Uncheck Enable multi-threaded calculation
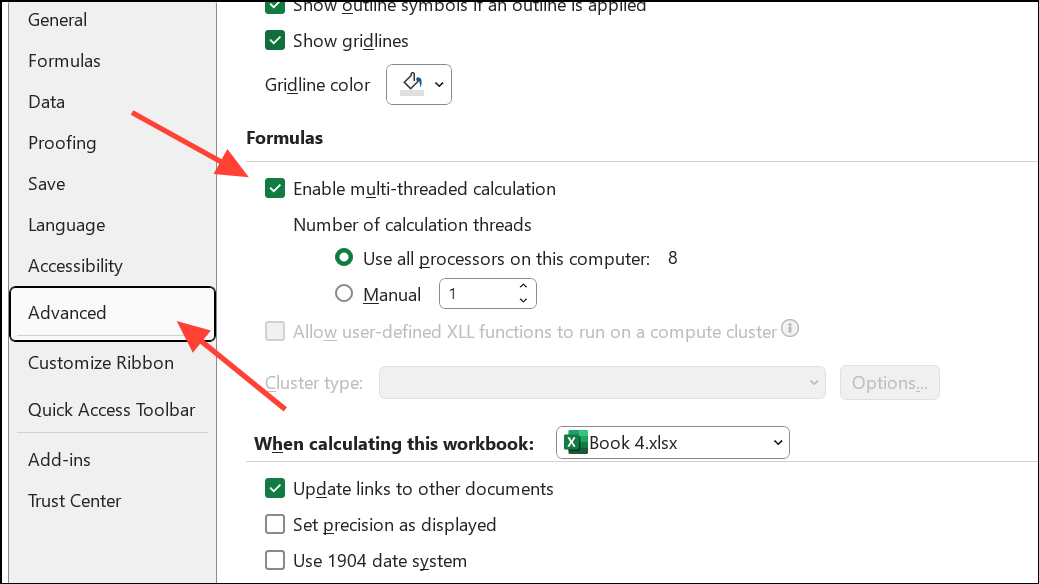Screen dimensions: 1039x584 [x=275, y=189]
